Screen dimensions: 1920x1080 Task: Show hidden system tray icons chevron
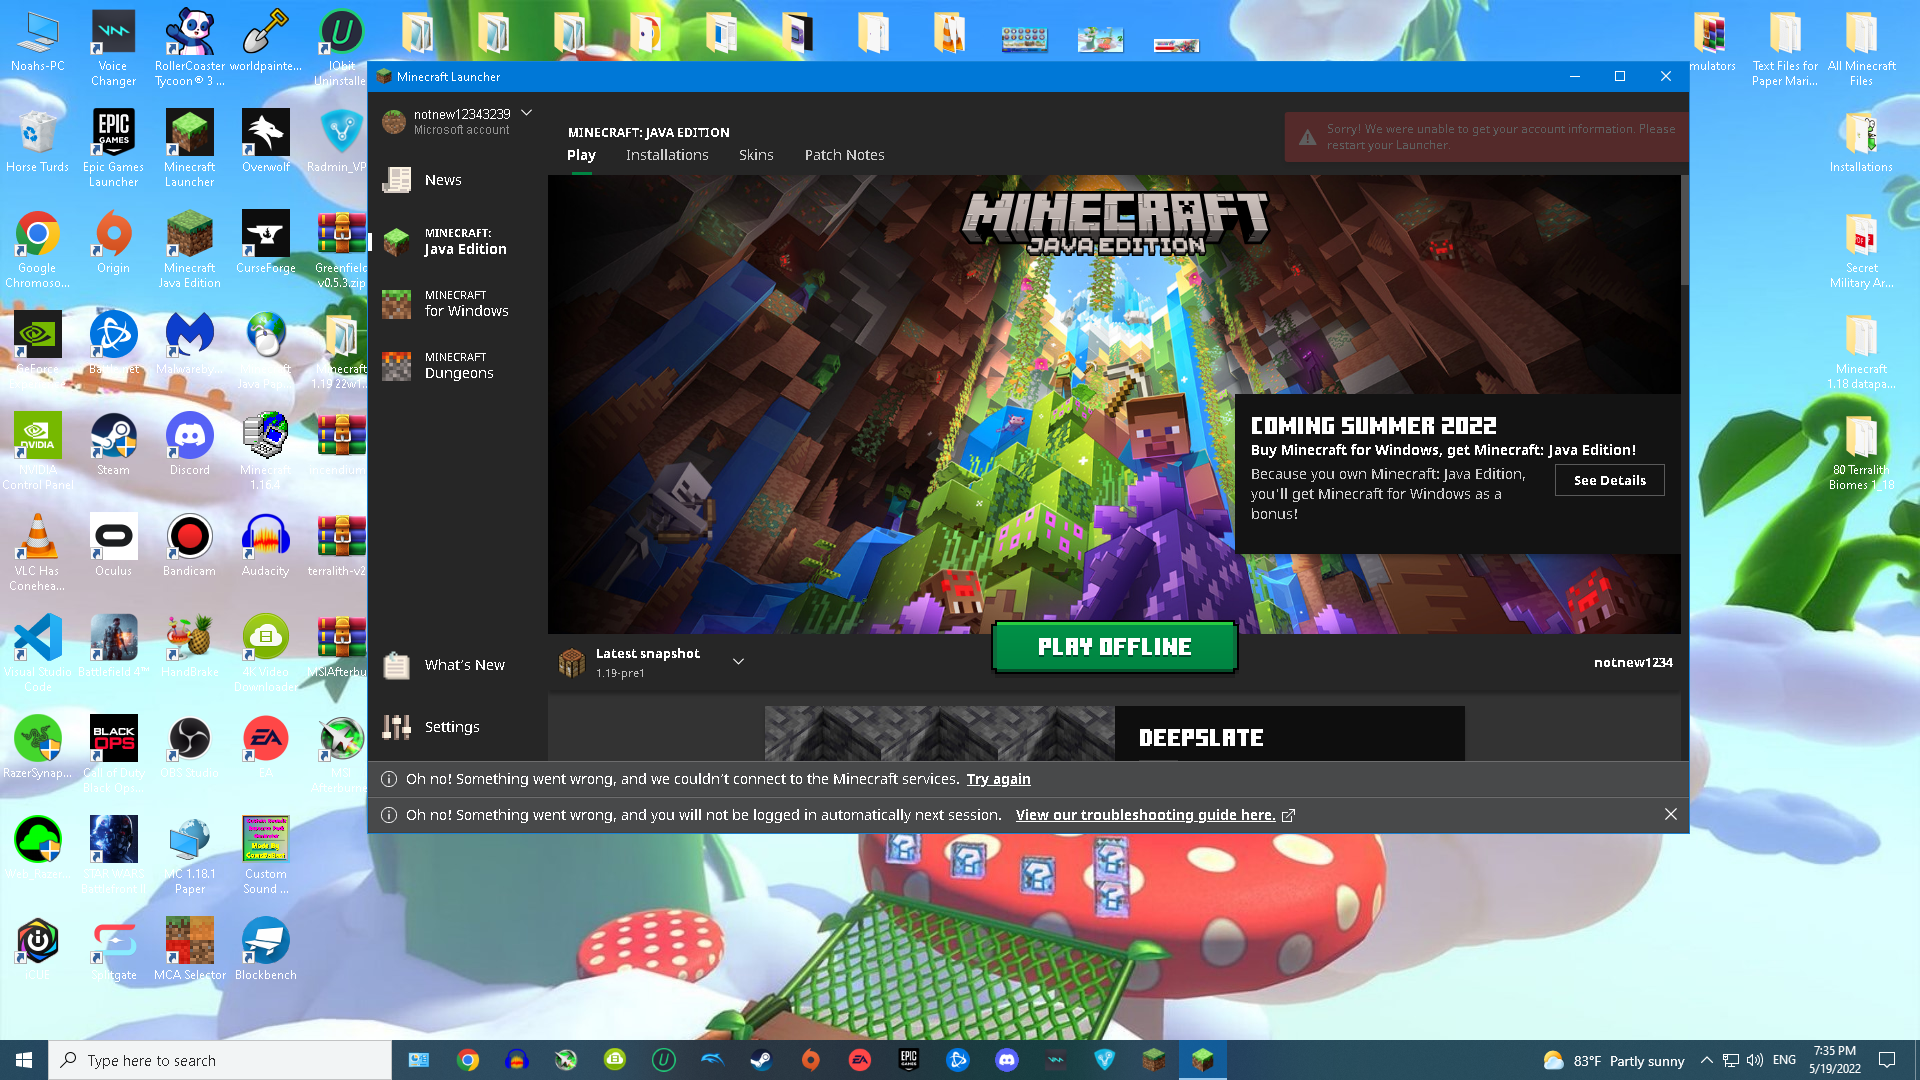[1706, 1060]
